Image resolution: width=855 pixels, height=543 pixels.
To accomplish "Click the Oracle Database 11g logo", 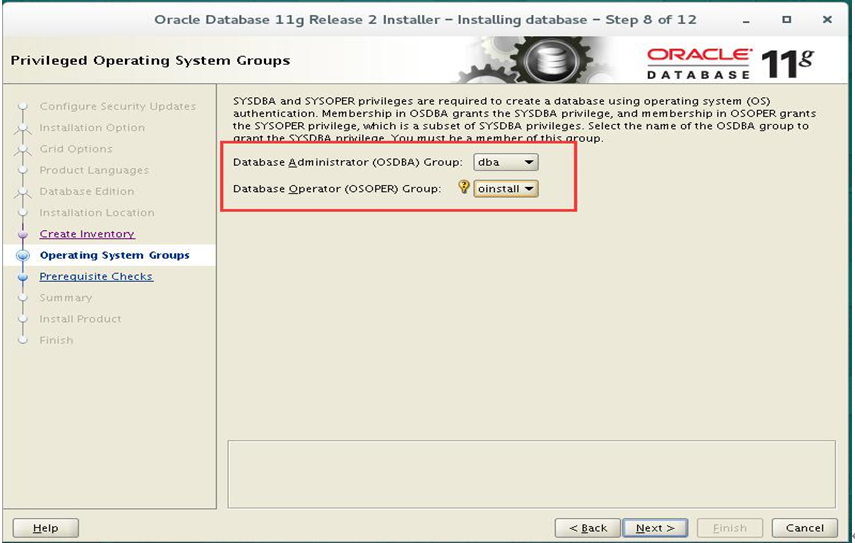I will 730,63.
